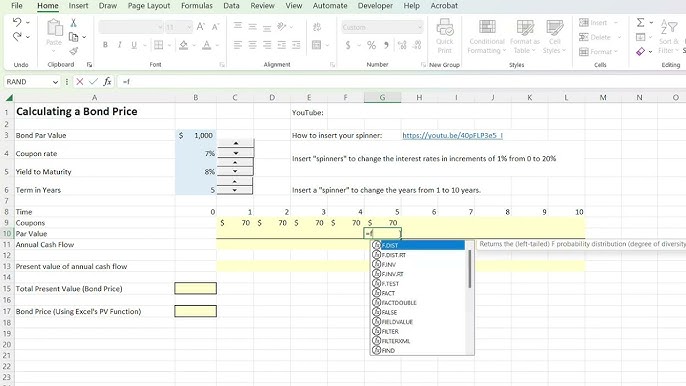Open the youtu.be spinner tutorial link
The width and height of the screenshot is (686, 386).
click(452, 135)
